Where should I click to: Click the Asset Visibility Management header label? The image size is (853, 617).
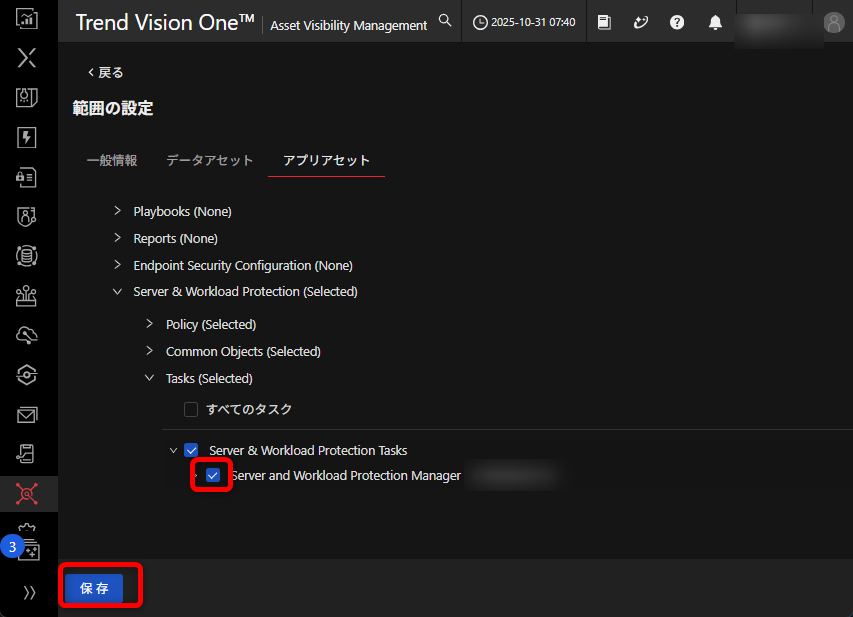coord(348,26)
